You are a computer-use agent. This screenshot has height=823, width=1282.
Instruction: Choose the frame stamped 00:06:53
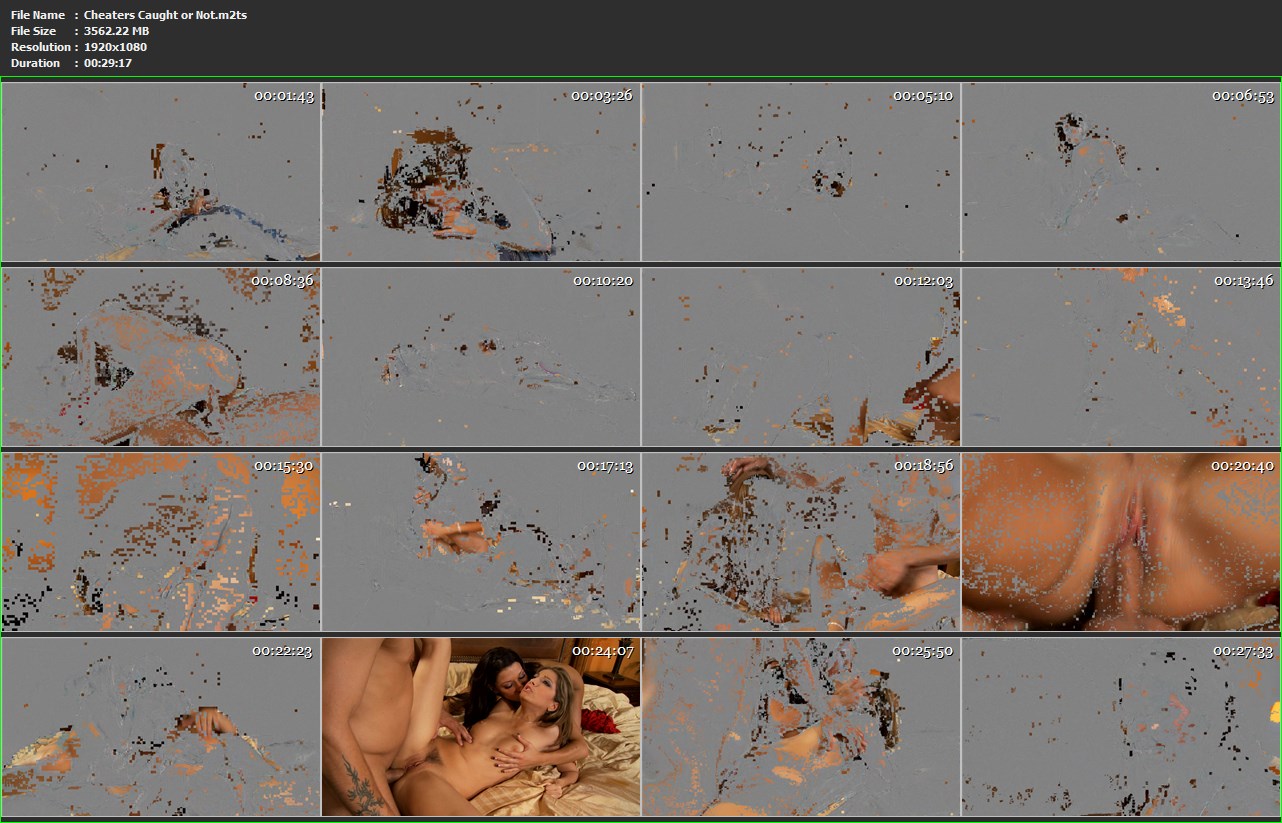[x=1121, y=172]
